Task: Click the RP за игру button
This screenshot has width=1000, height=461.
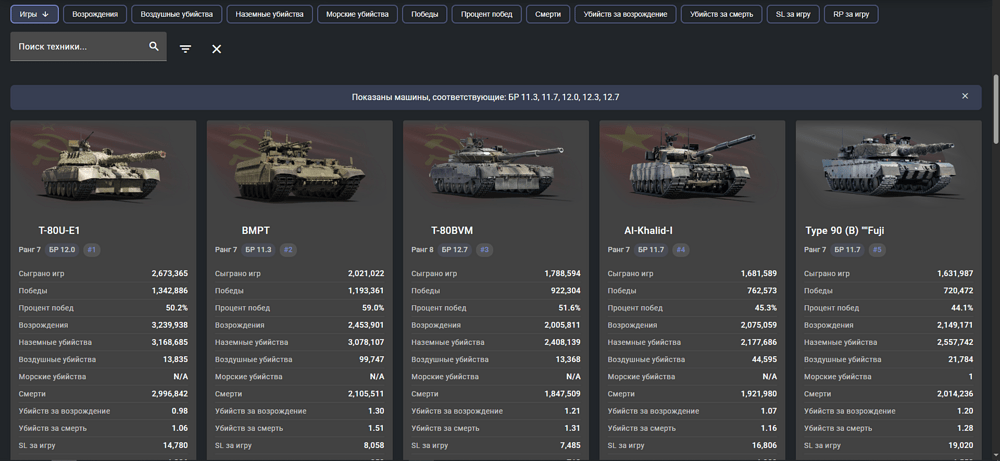Action: click(850, 14)
